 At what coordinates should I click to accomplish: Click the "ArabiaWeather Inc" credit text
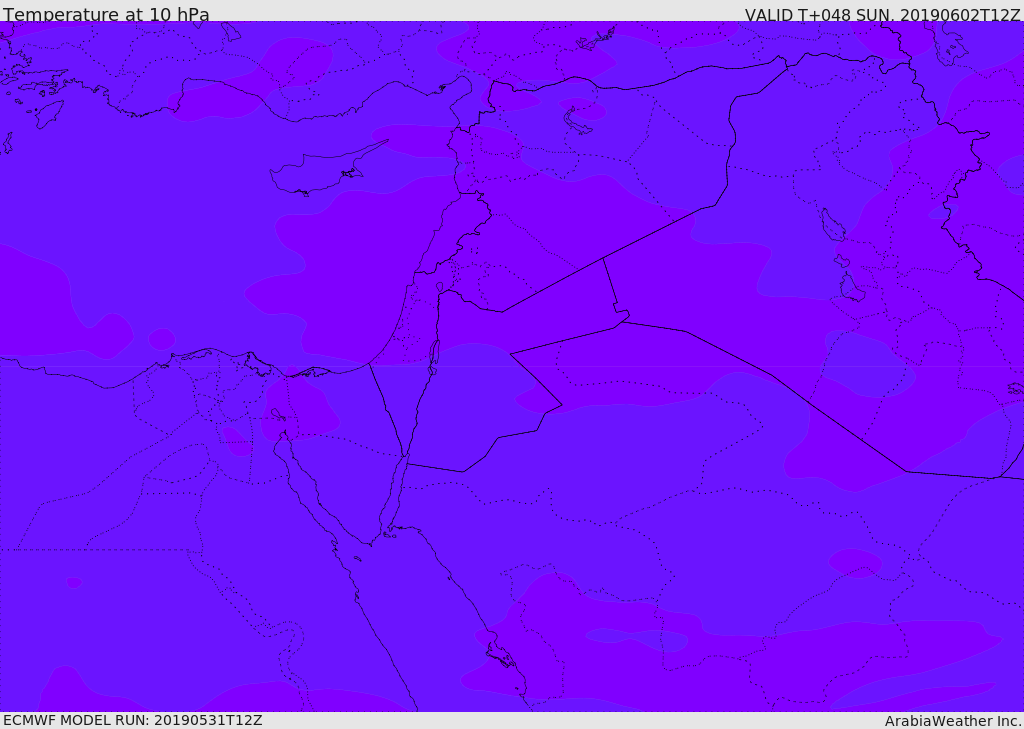(x=952, y=721)
